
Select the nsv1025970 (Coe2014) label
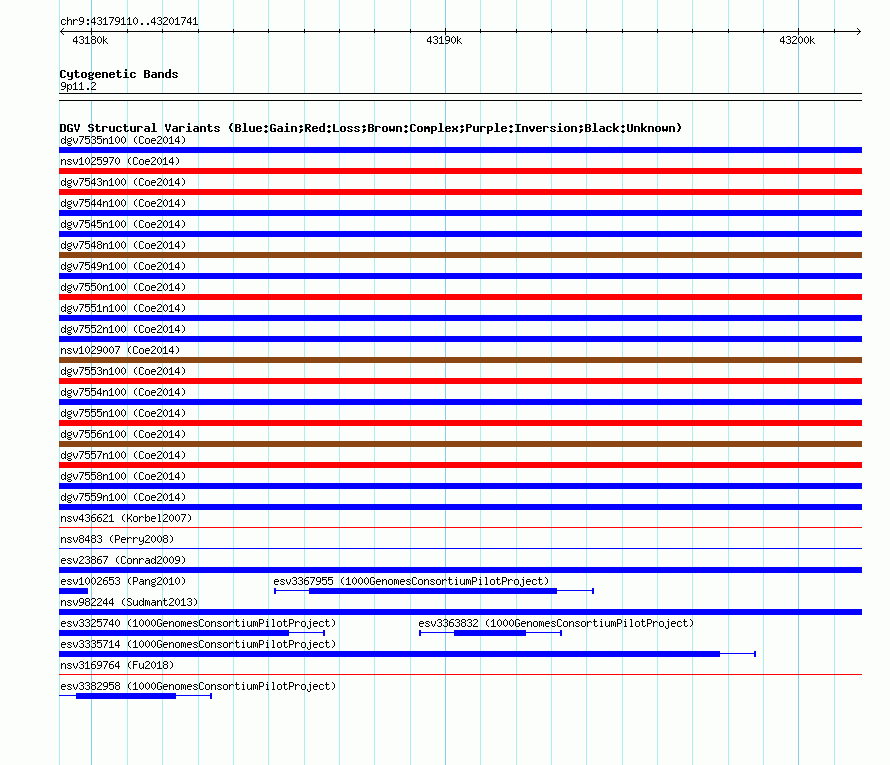120,161
